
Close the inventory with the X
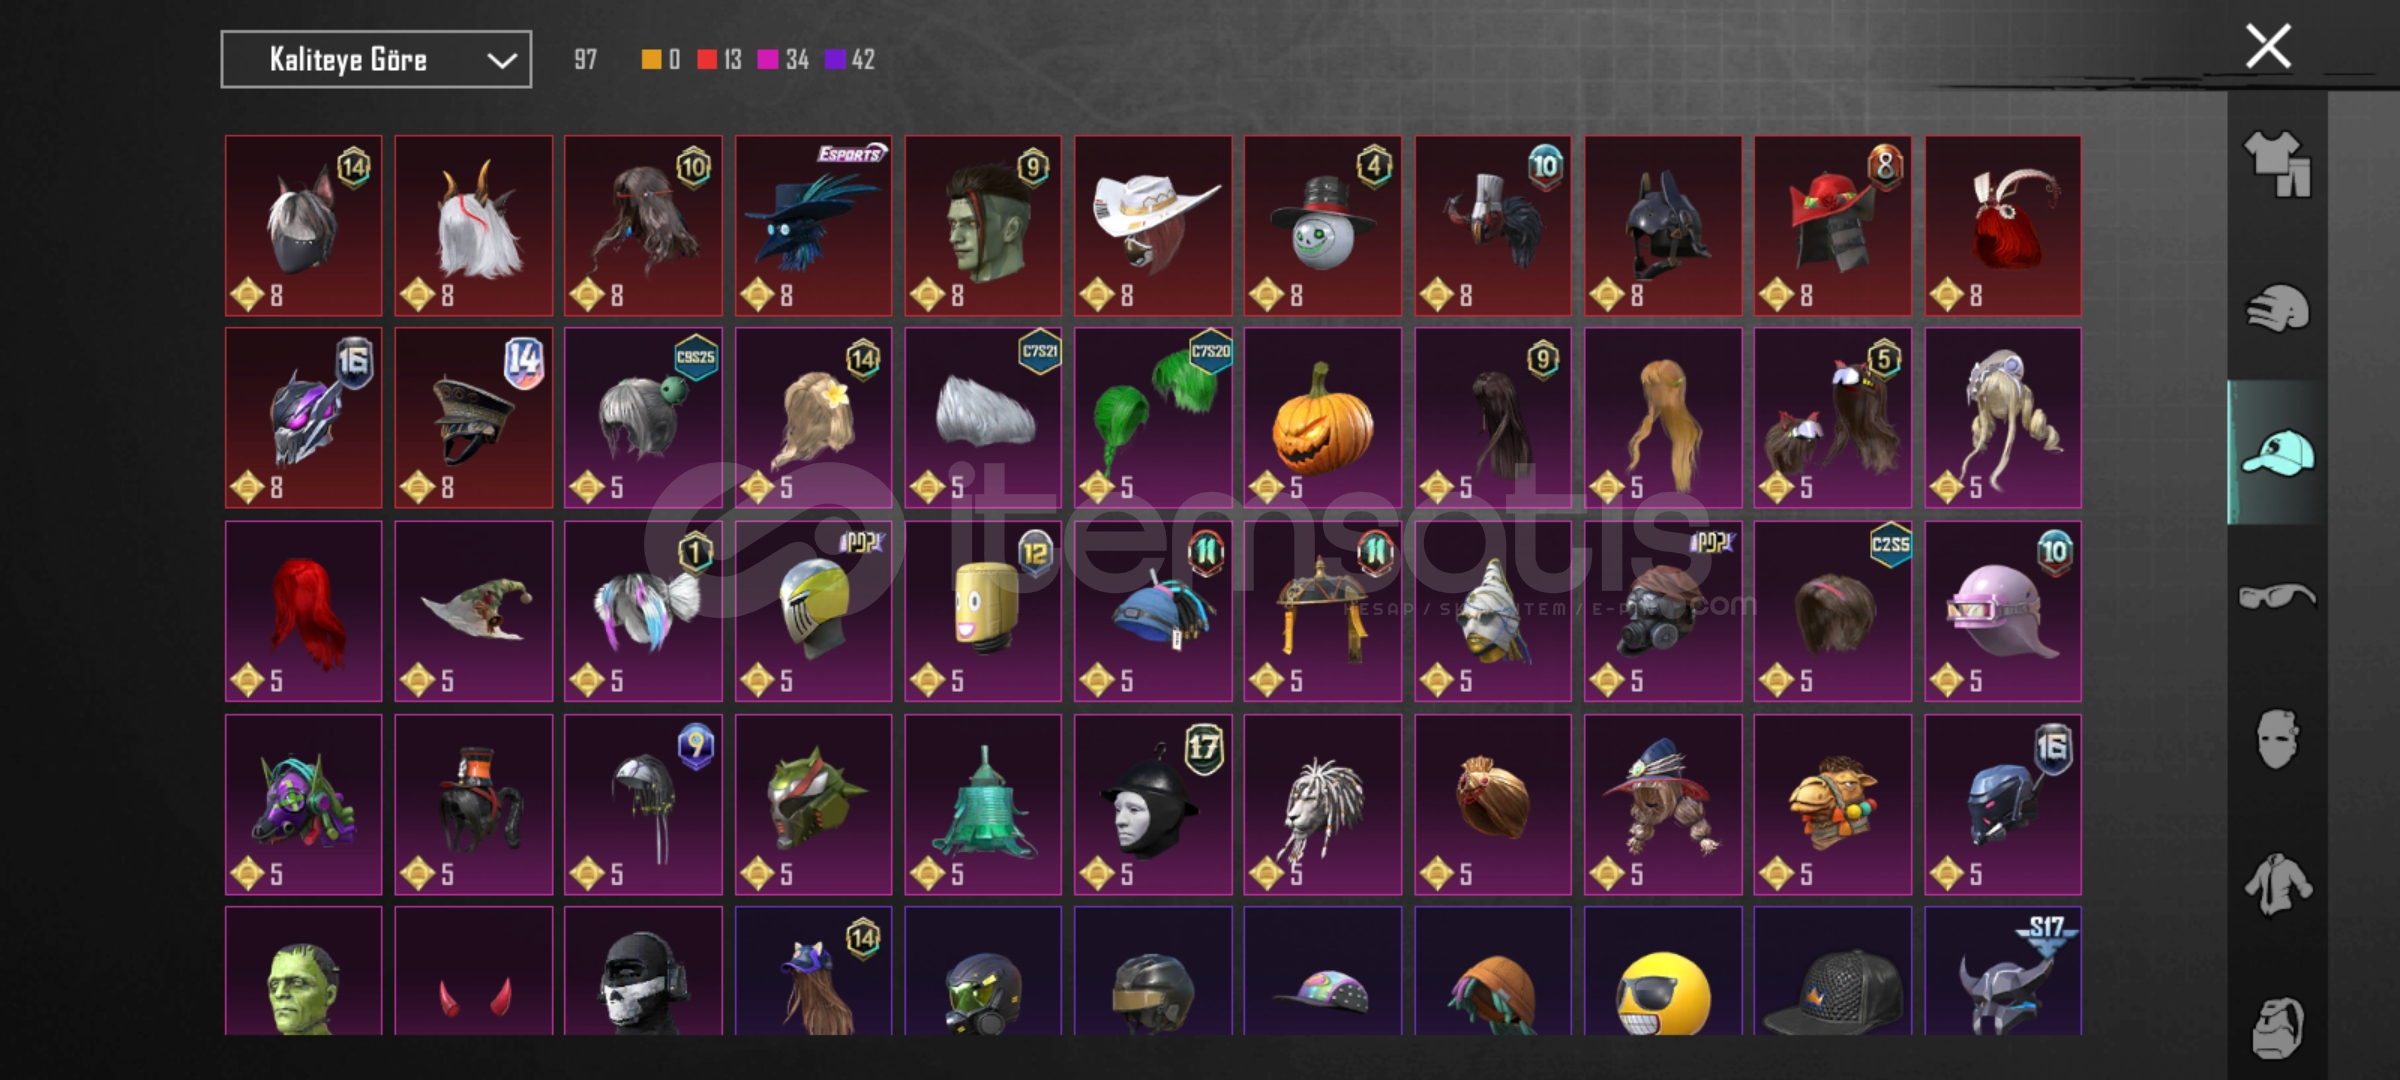click(x=2268, y=46)
